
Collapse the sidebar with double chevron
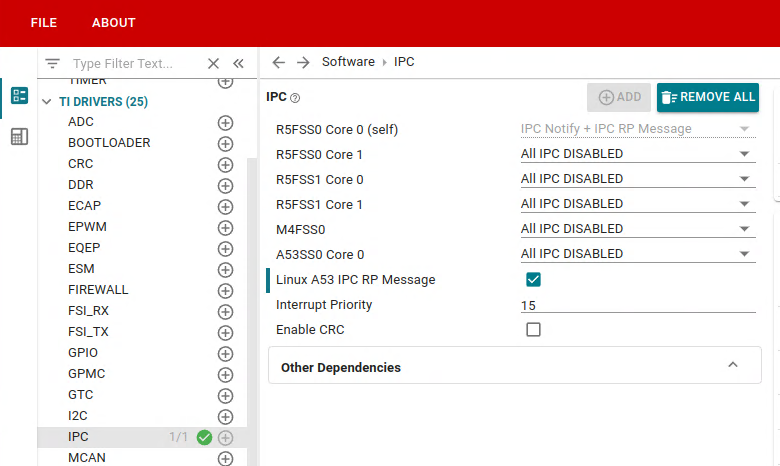(238, 63)
